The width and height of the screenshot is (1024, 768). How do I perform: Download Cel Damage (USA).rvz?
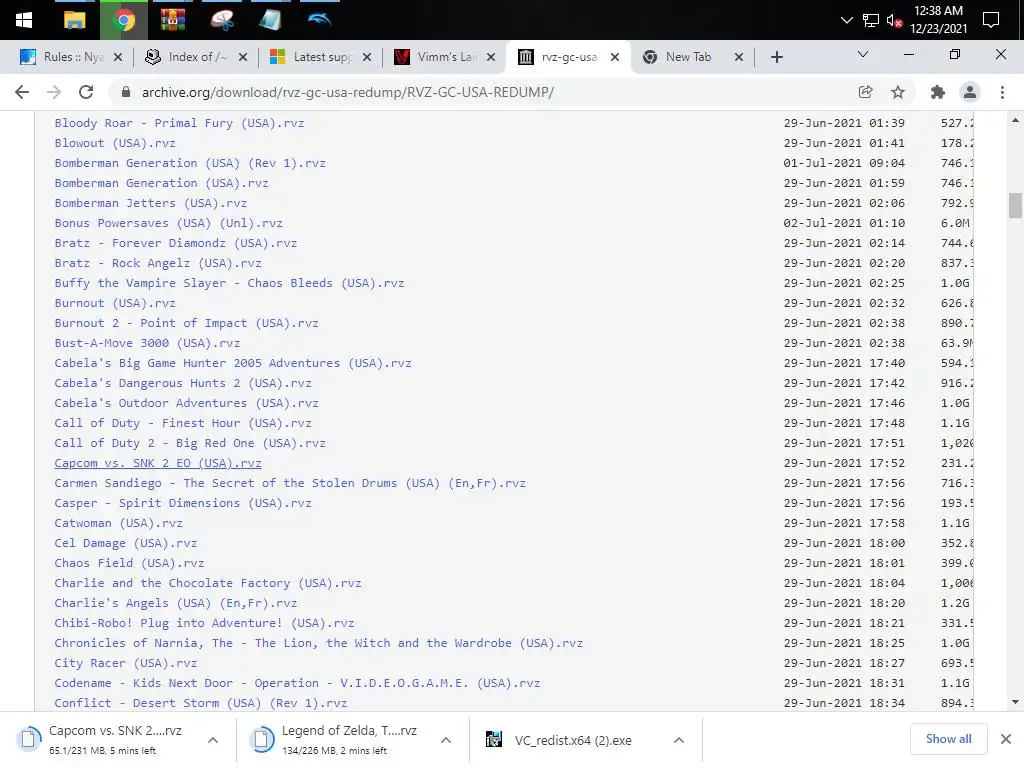pos(125,543)
